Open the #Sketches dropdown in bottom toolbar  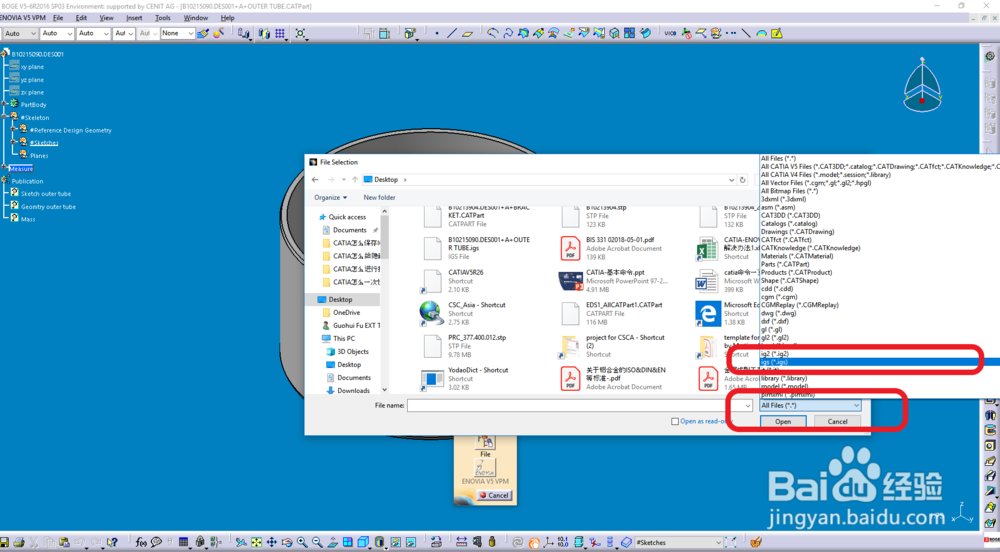[x=678, y=542]
